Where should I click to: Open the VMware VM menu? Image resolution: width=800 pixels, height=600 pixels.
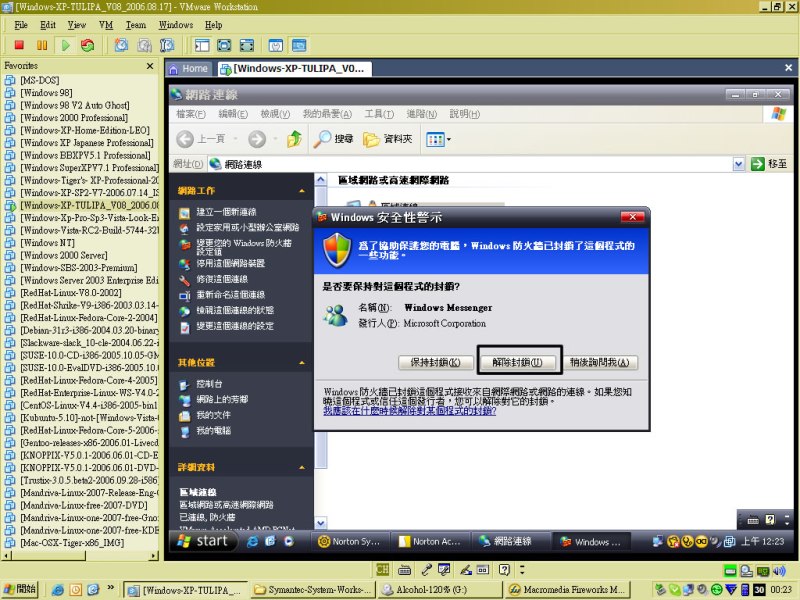(106, 24)
